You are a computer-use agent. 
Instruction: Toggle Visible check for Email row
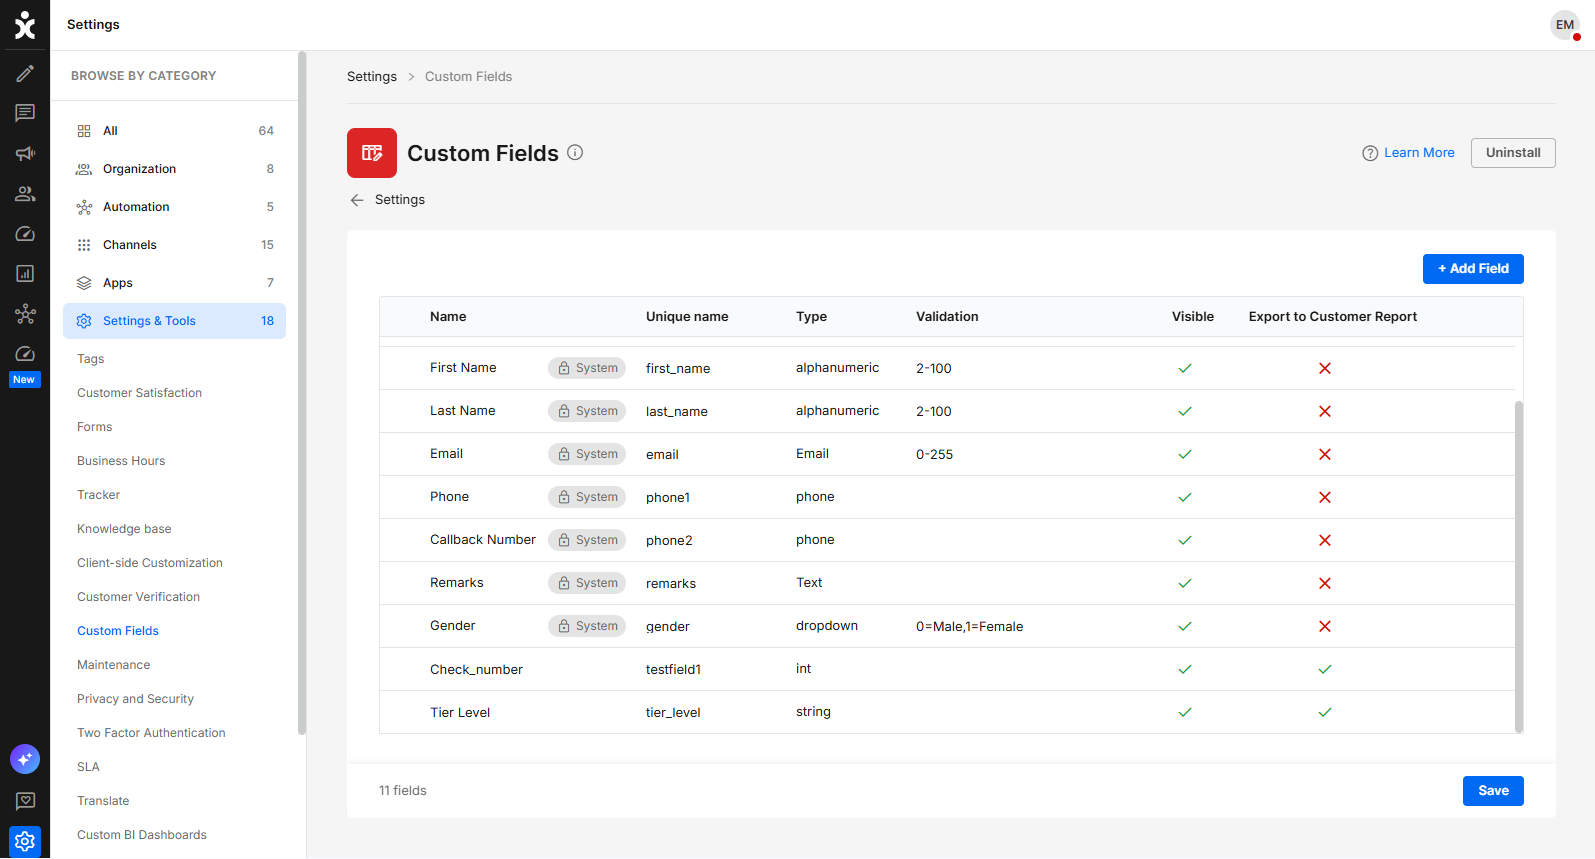(1185, 455)
